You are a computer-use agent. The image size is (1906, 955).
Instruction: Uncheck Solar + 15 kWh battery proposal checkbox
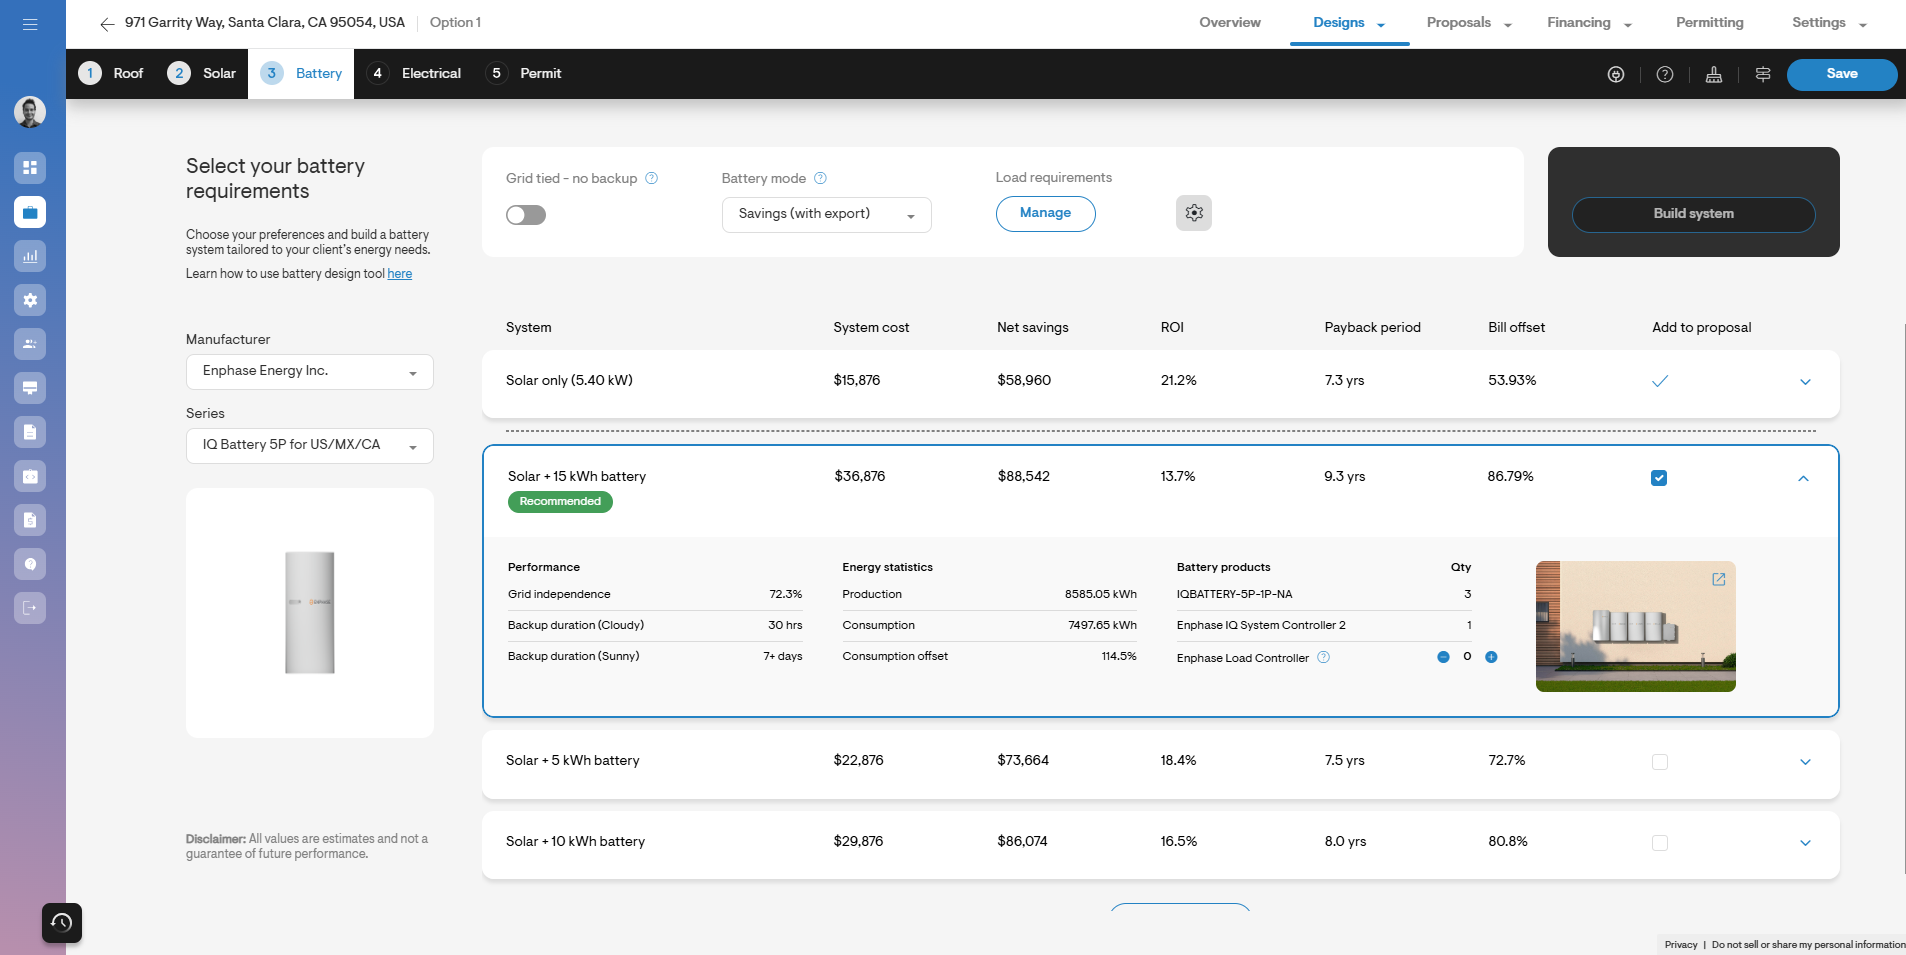[1659, 478]
